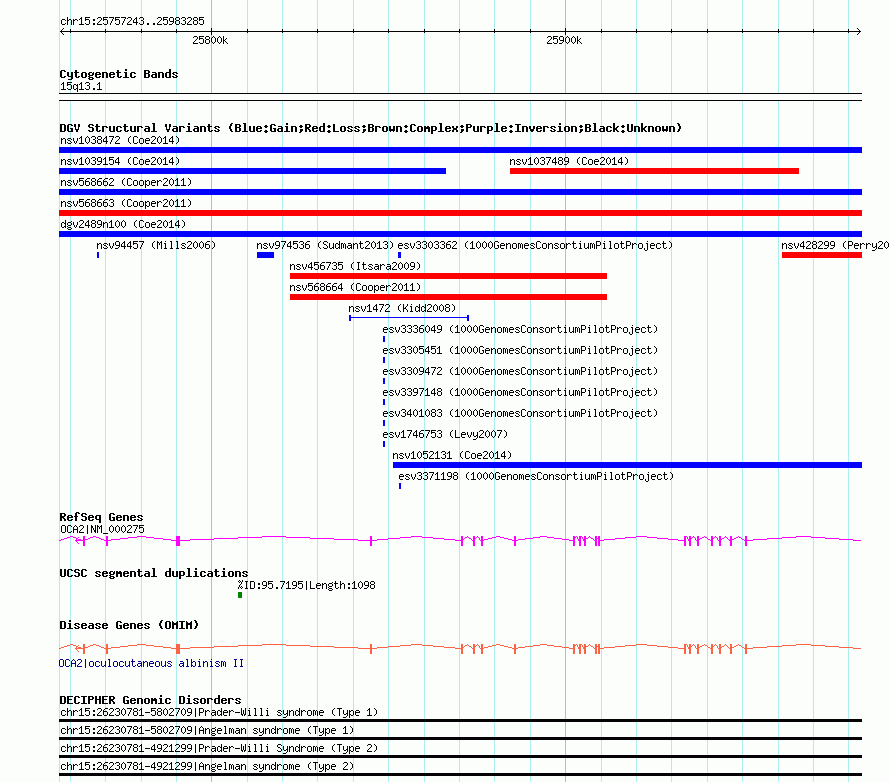Click the UCSC segmental duplications track title
The image size is (890, 782).
click(x=154, y=573)
